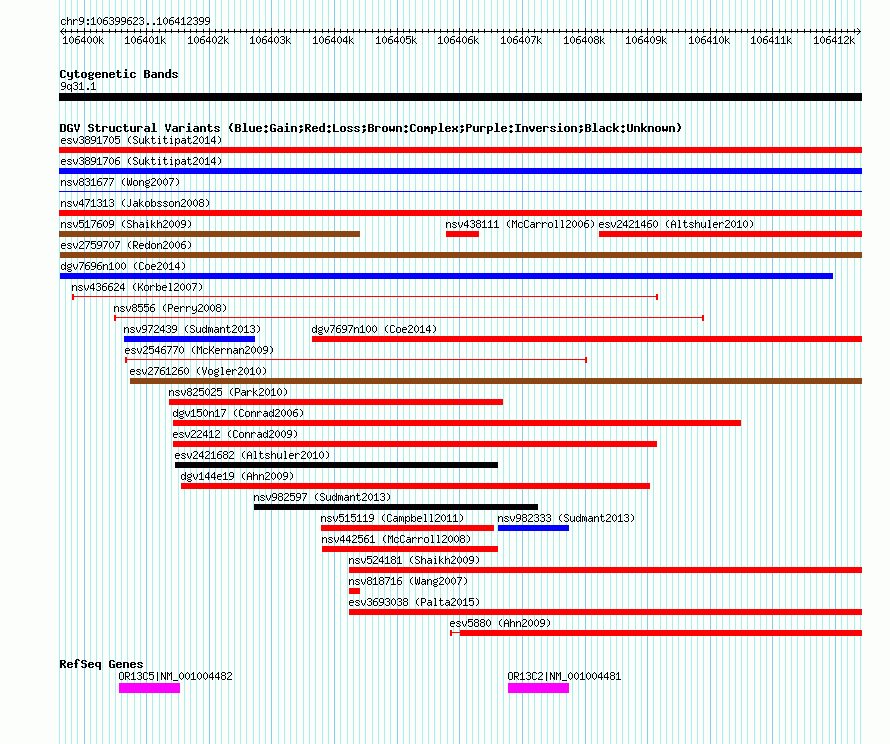Click the 106403k ruler tick label

coord(270,40)
